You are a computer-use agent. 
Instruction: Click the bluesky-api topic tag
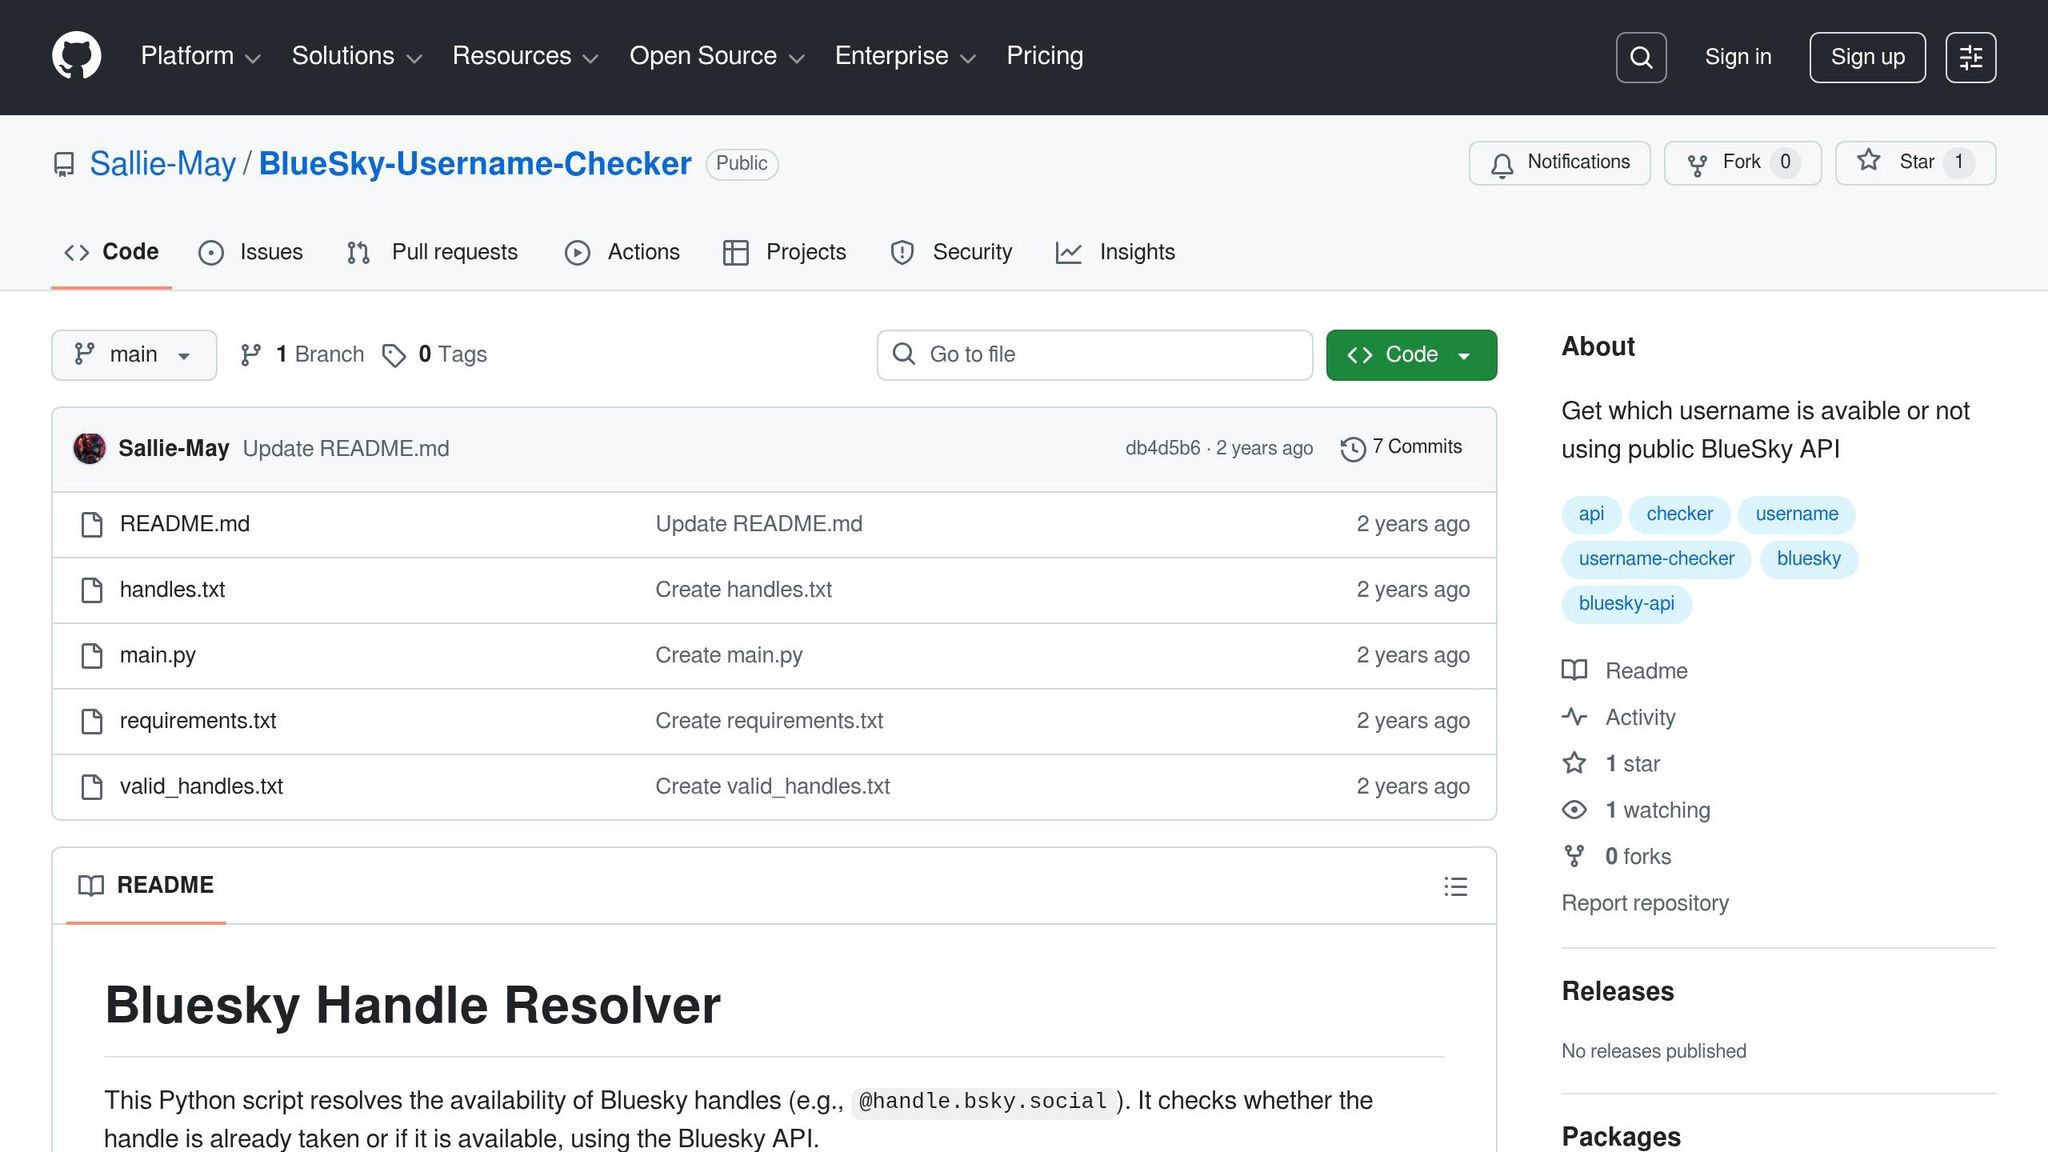point(1625,603)
